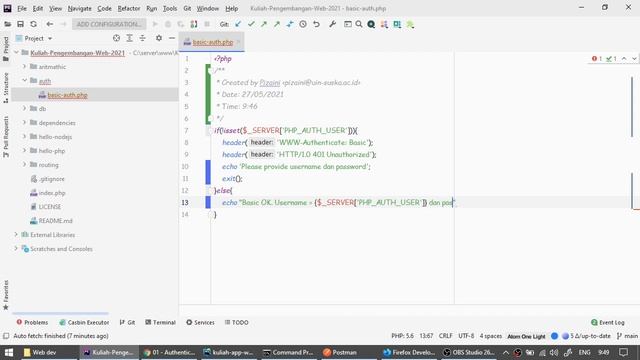Click the CRLF line separator status
This screenshot has height=360, width=640.
coord(445,336)
